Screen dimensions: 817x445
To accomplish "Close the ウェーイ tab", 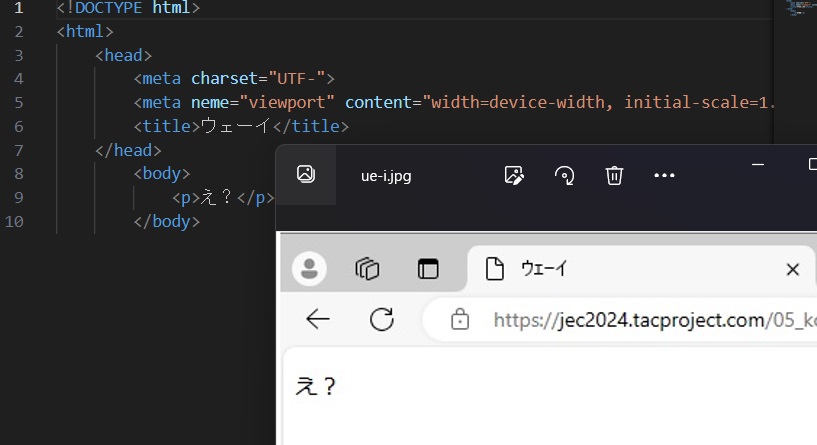I will (x=792, y=269).
